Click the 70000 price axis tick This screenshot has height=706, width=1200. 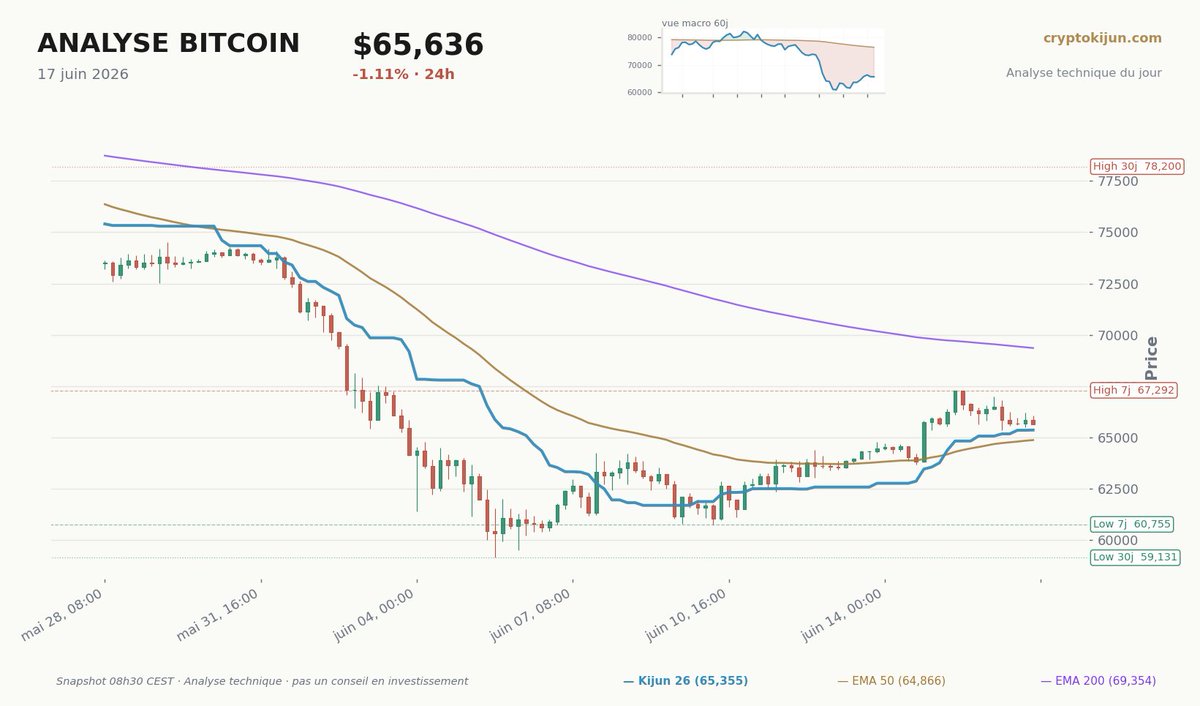tap(1117, 336)
